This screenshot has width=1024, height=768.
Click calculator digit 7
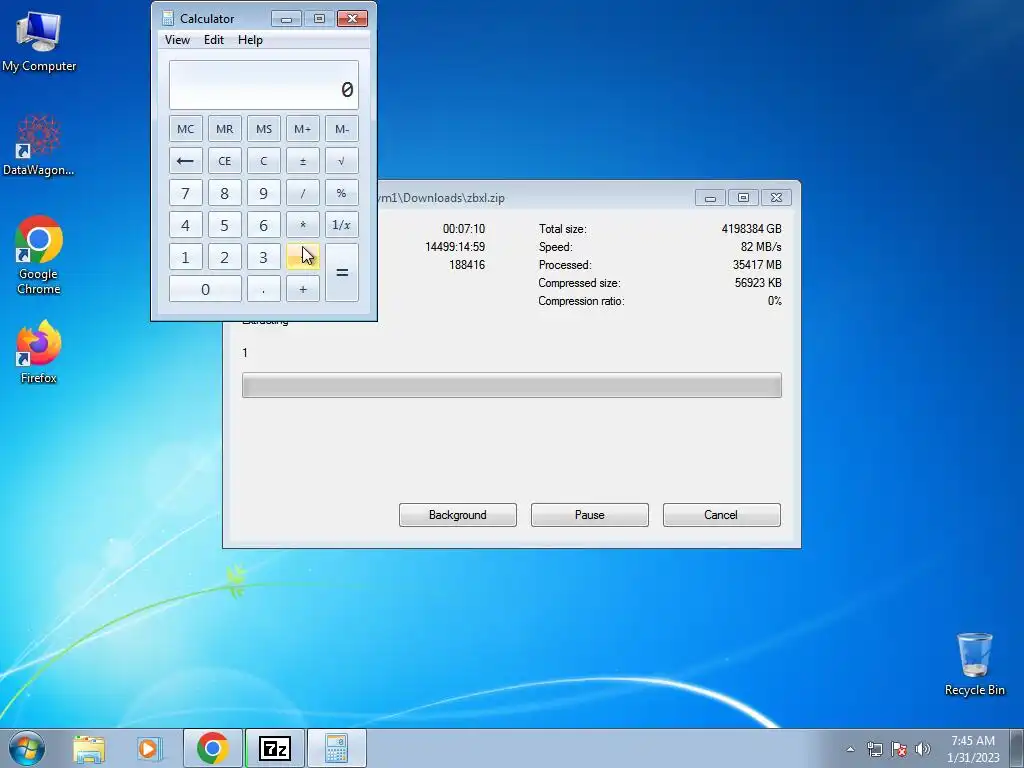pyautogui.click(x=185, y=193)
